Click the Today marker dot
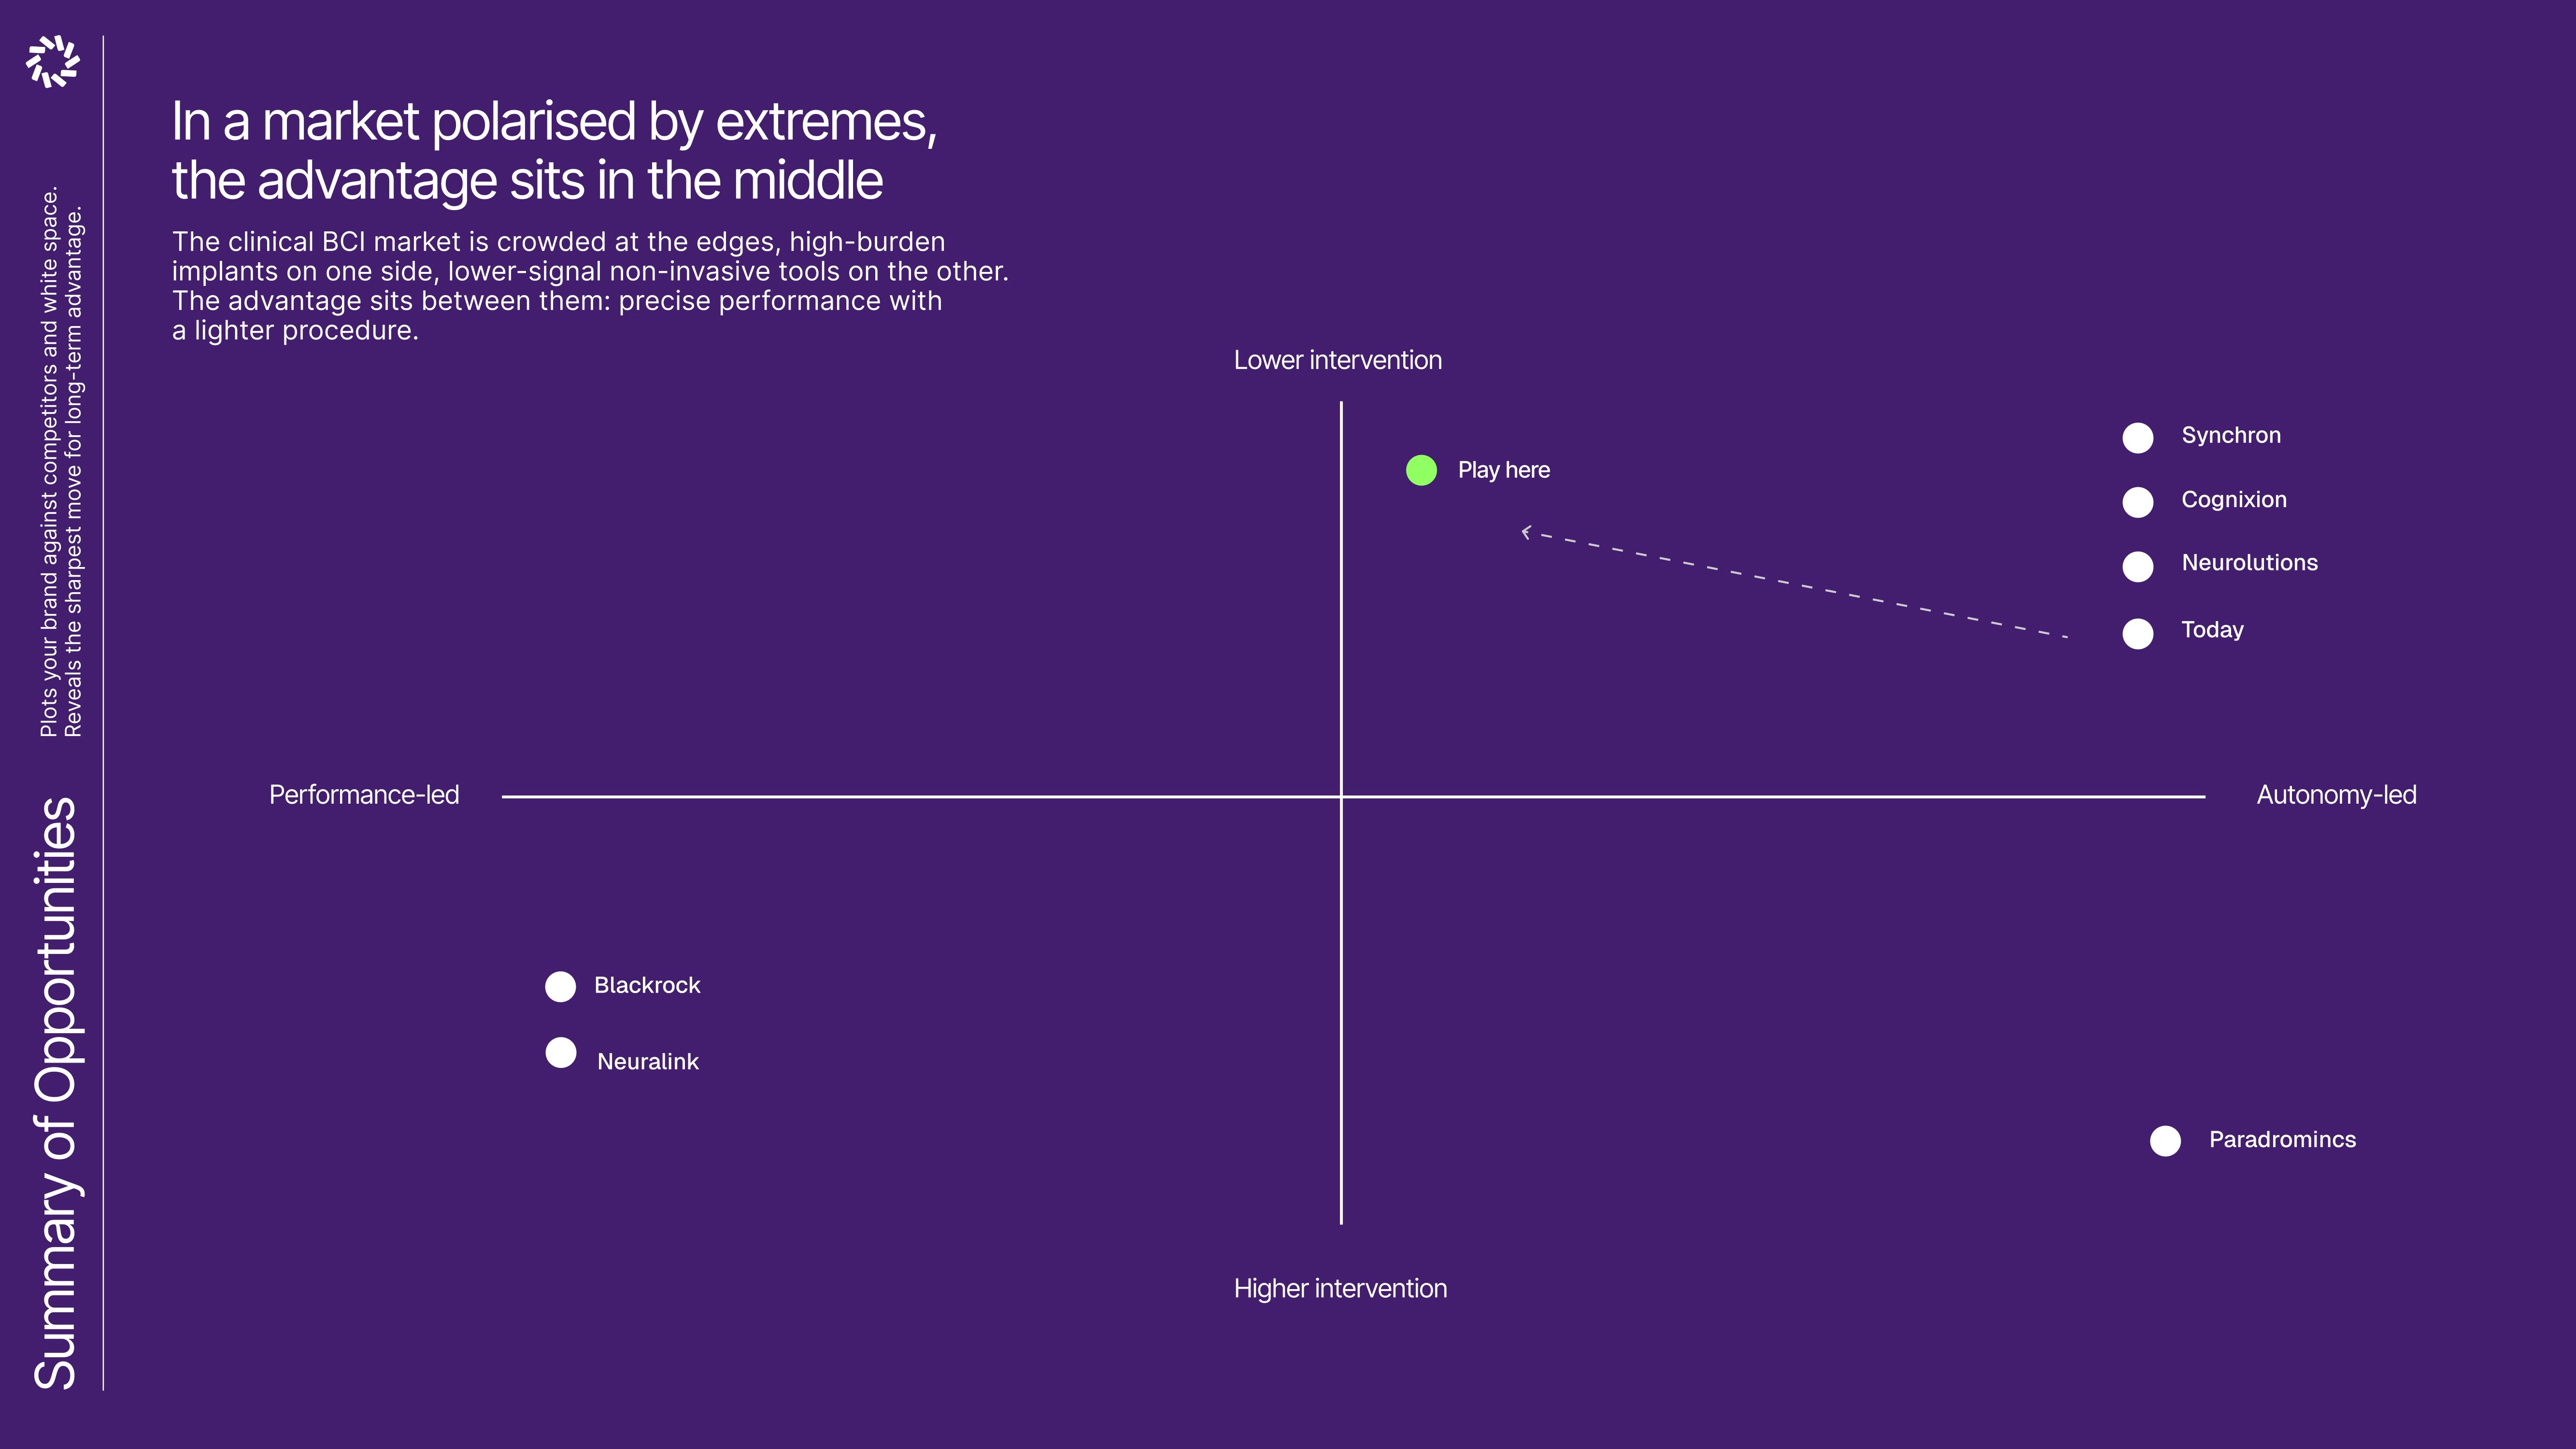Screen dimensions: 2576x1449 point(2137,634)
